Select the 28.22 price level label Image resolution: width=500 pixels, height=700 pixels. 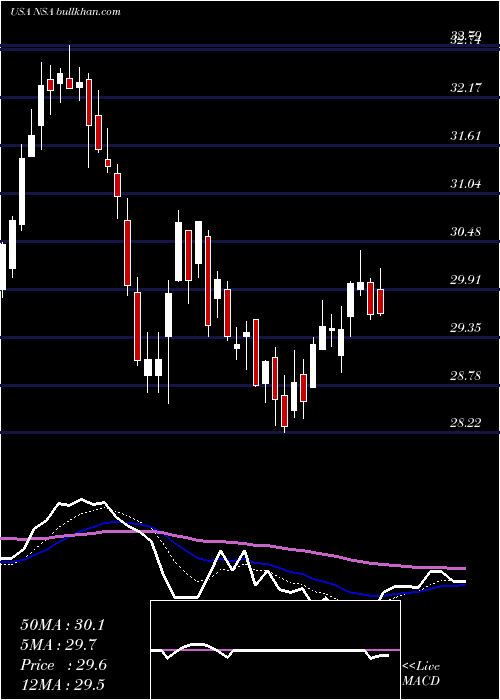coord(466,423)
